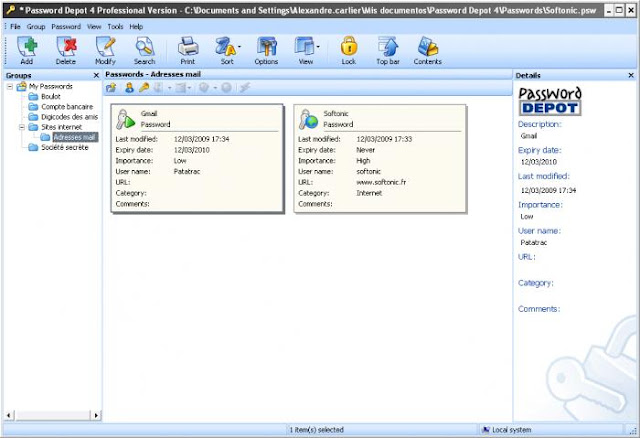Viewport: 640px width, 438px height.
Task: Click the open folder icon in passwords toolbar
Action: point(111,87)
